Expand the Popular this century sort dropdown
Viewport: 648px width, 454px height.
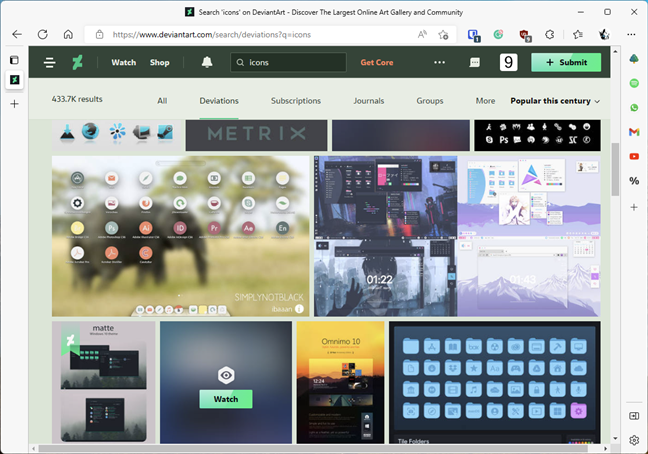(555, 101)
